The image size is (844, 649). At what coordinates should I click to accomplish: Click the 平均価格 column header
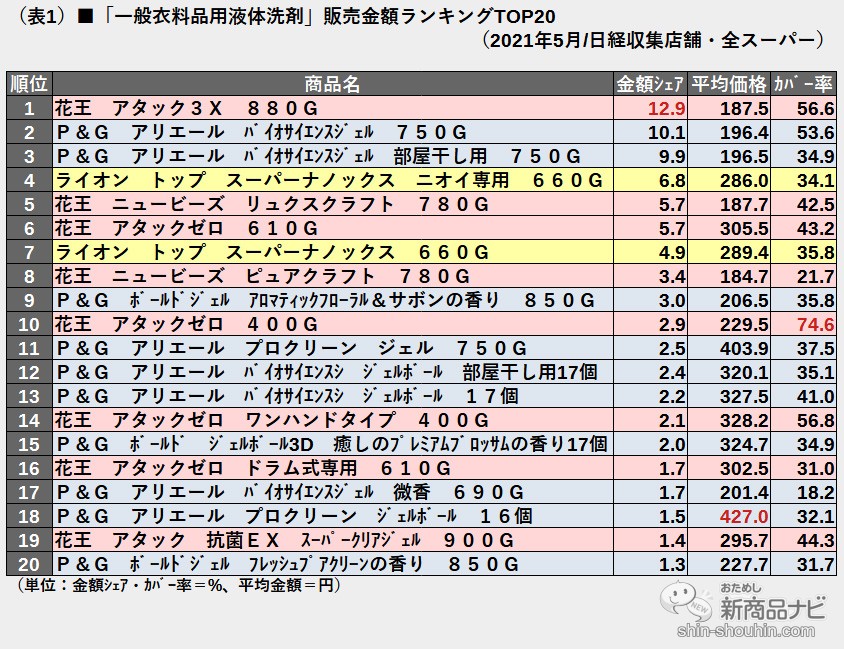729,84
